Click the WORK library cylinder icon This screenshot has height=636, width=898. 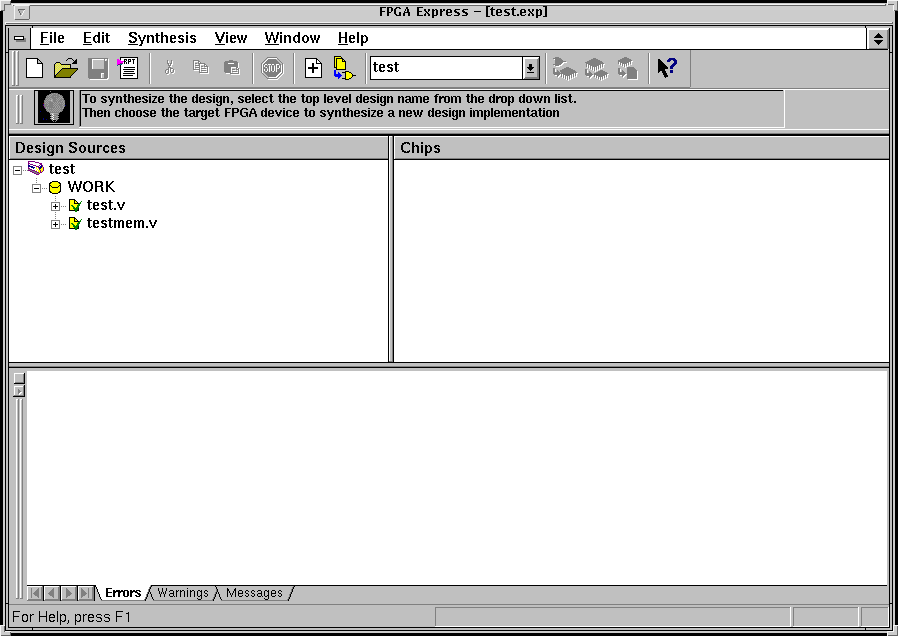click(55, 187)
